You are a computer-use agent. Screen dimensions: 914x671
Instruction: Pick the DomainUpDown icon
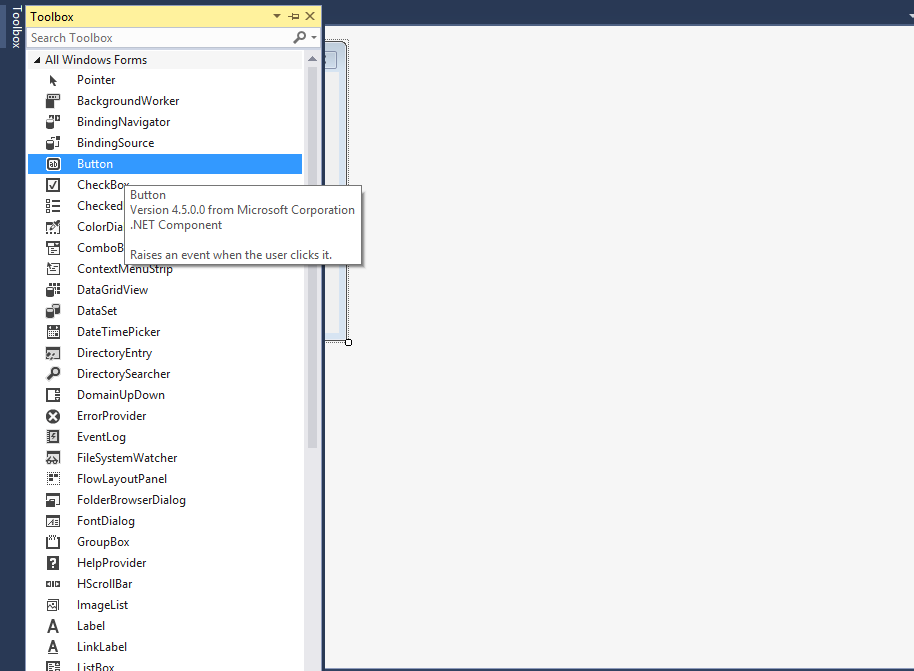click(x=53, y=395)
